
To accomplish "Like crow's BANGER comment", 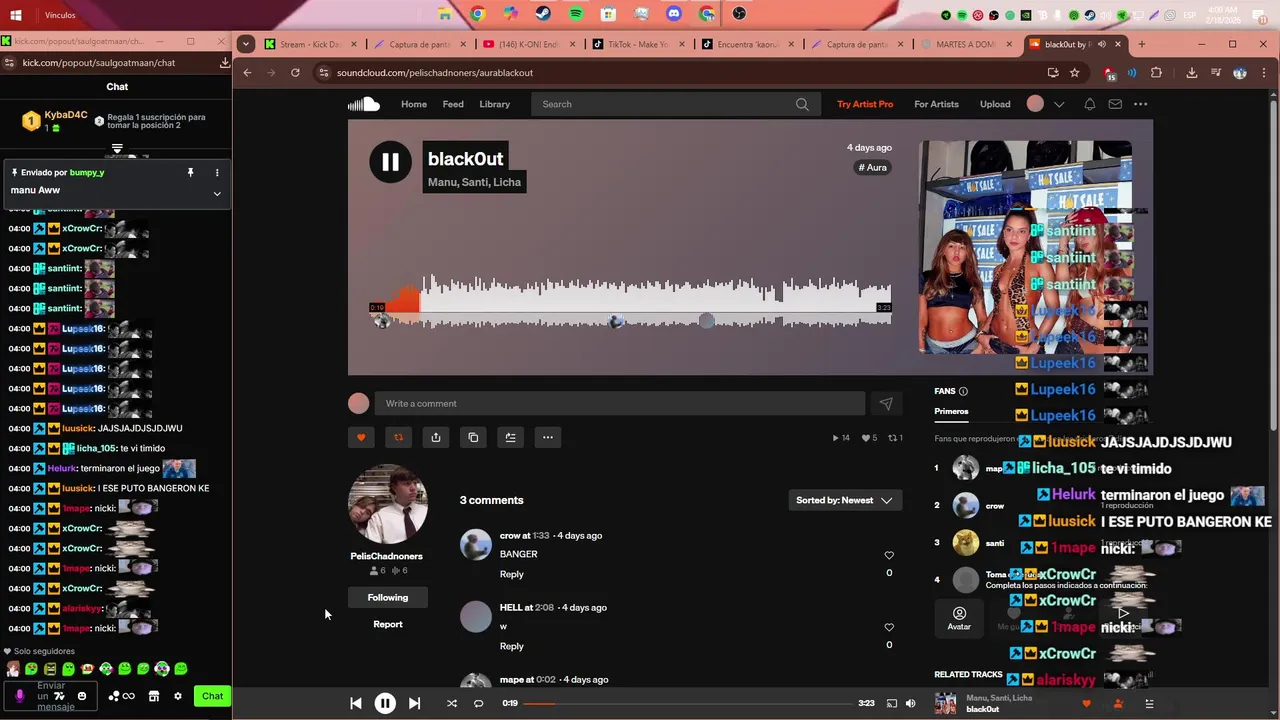I will [889, 555].
